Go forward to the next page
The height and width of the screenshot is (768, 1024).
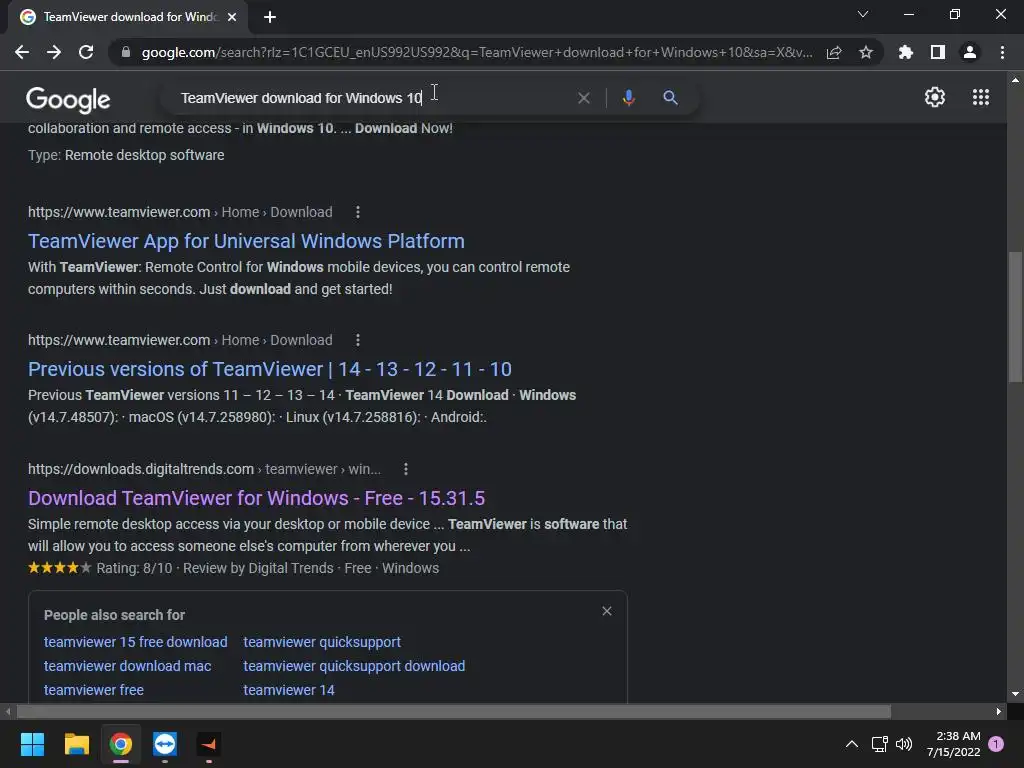(x=54, y=52)
